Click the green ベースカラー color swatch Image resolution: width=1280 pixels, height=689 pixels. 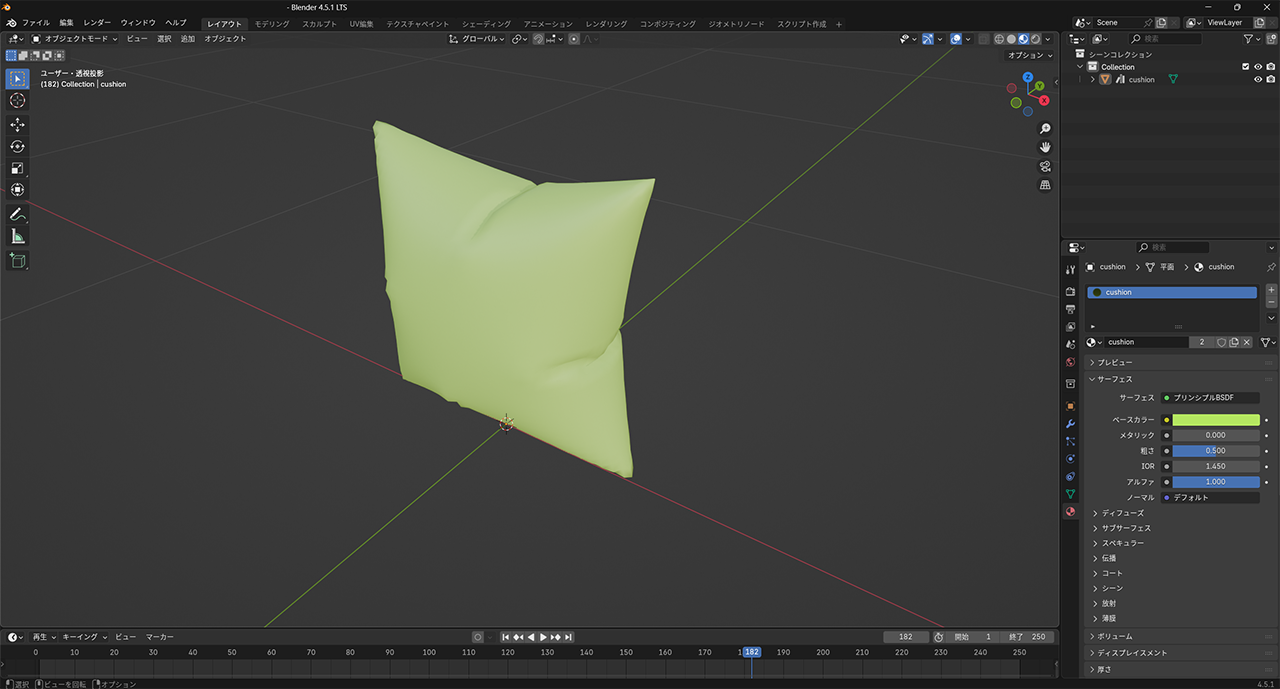[x=1215, y=420]
